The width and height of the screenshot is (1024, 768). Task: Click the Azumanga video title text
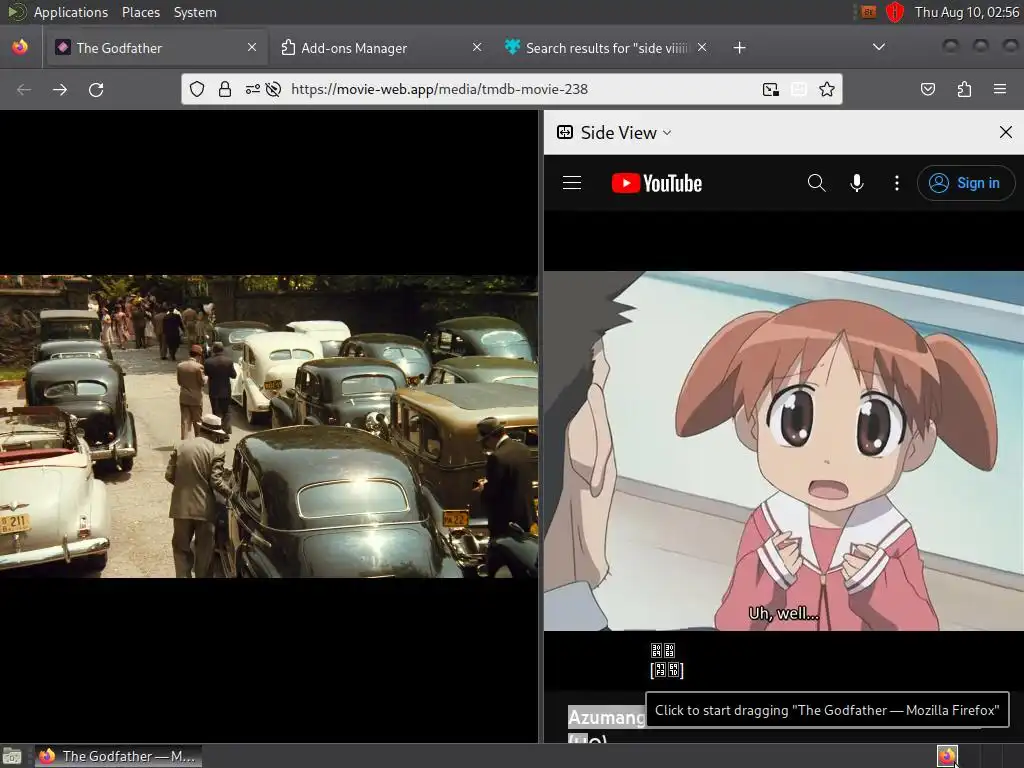tap(607, 718)
